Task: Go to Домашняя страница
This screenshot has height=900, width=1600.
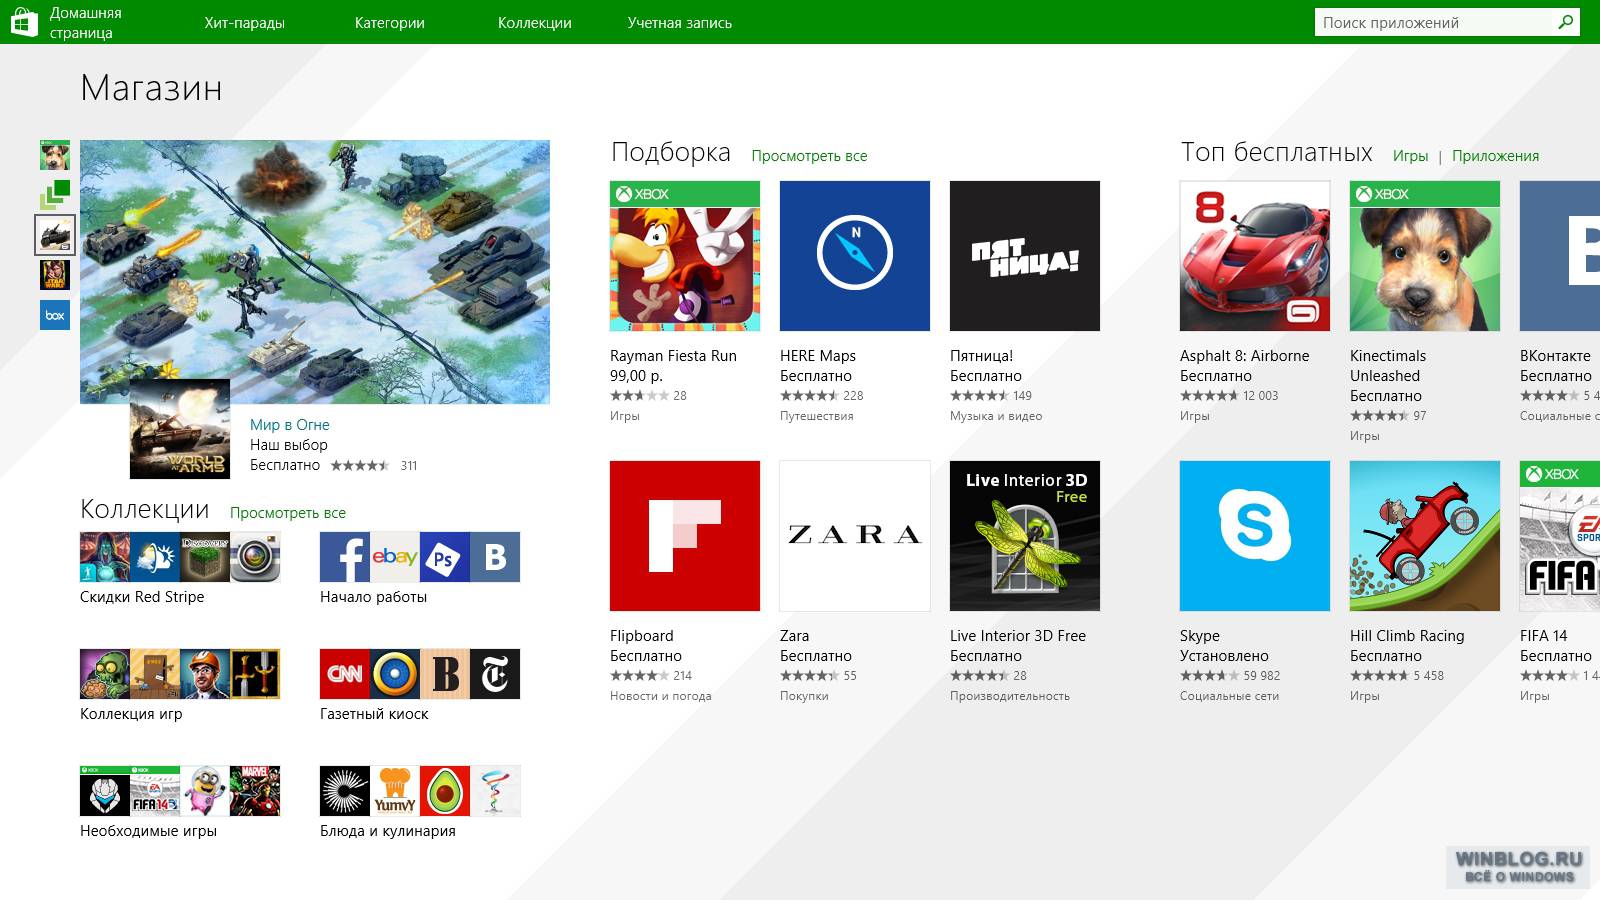Action: (x=85, y=22)
